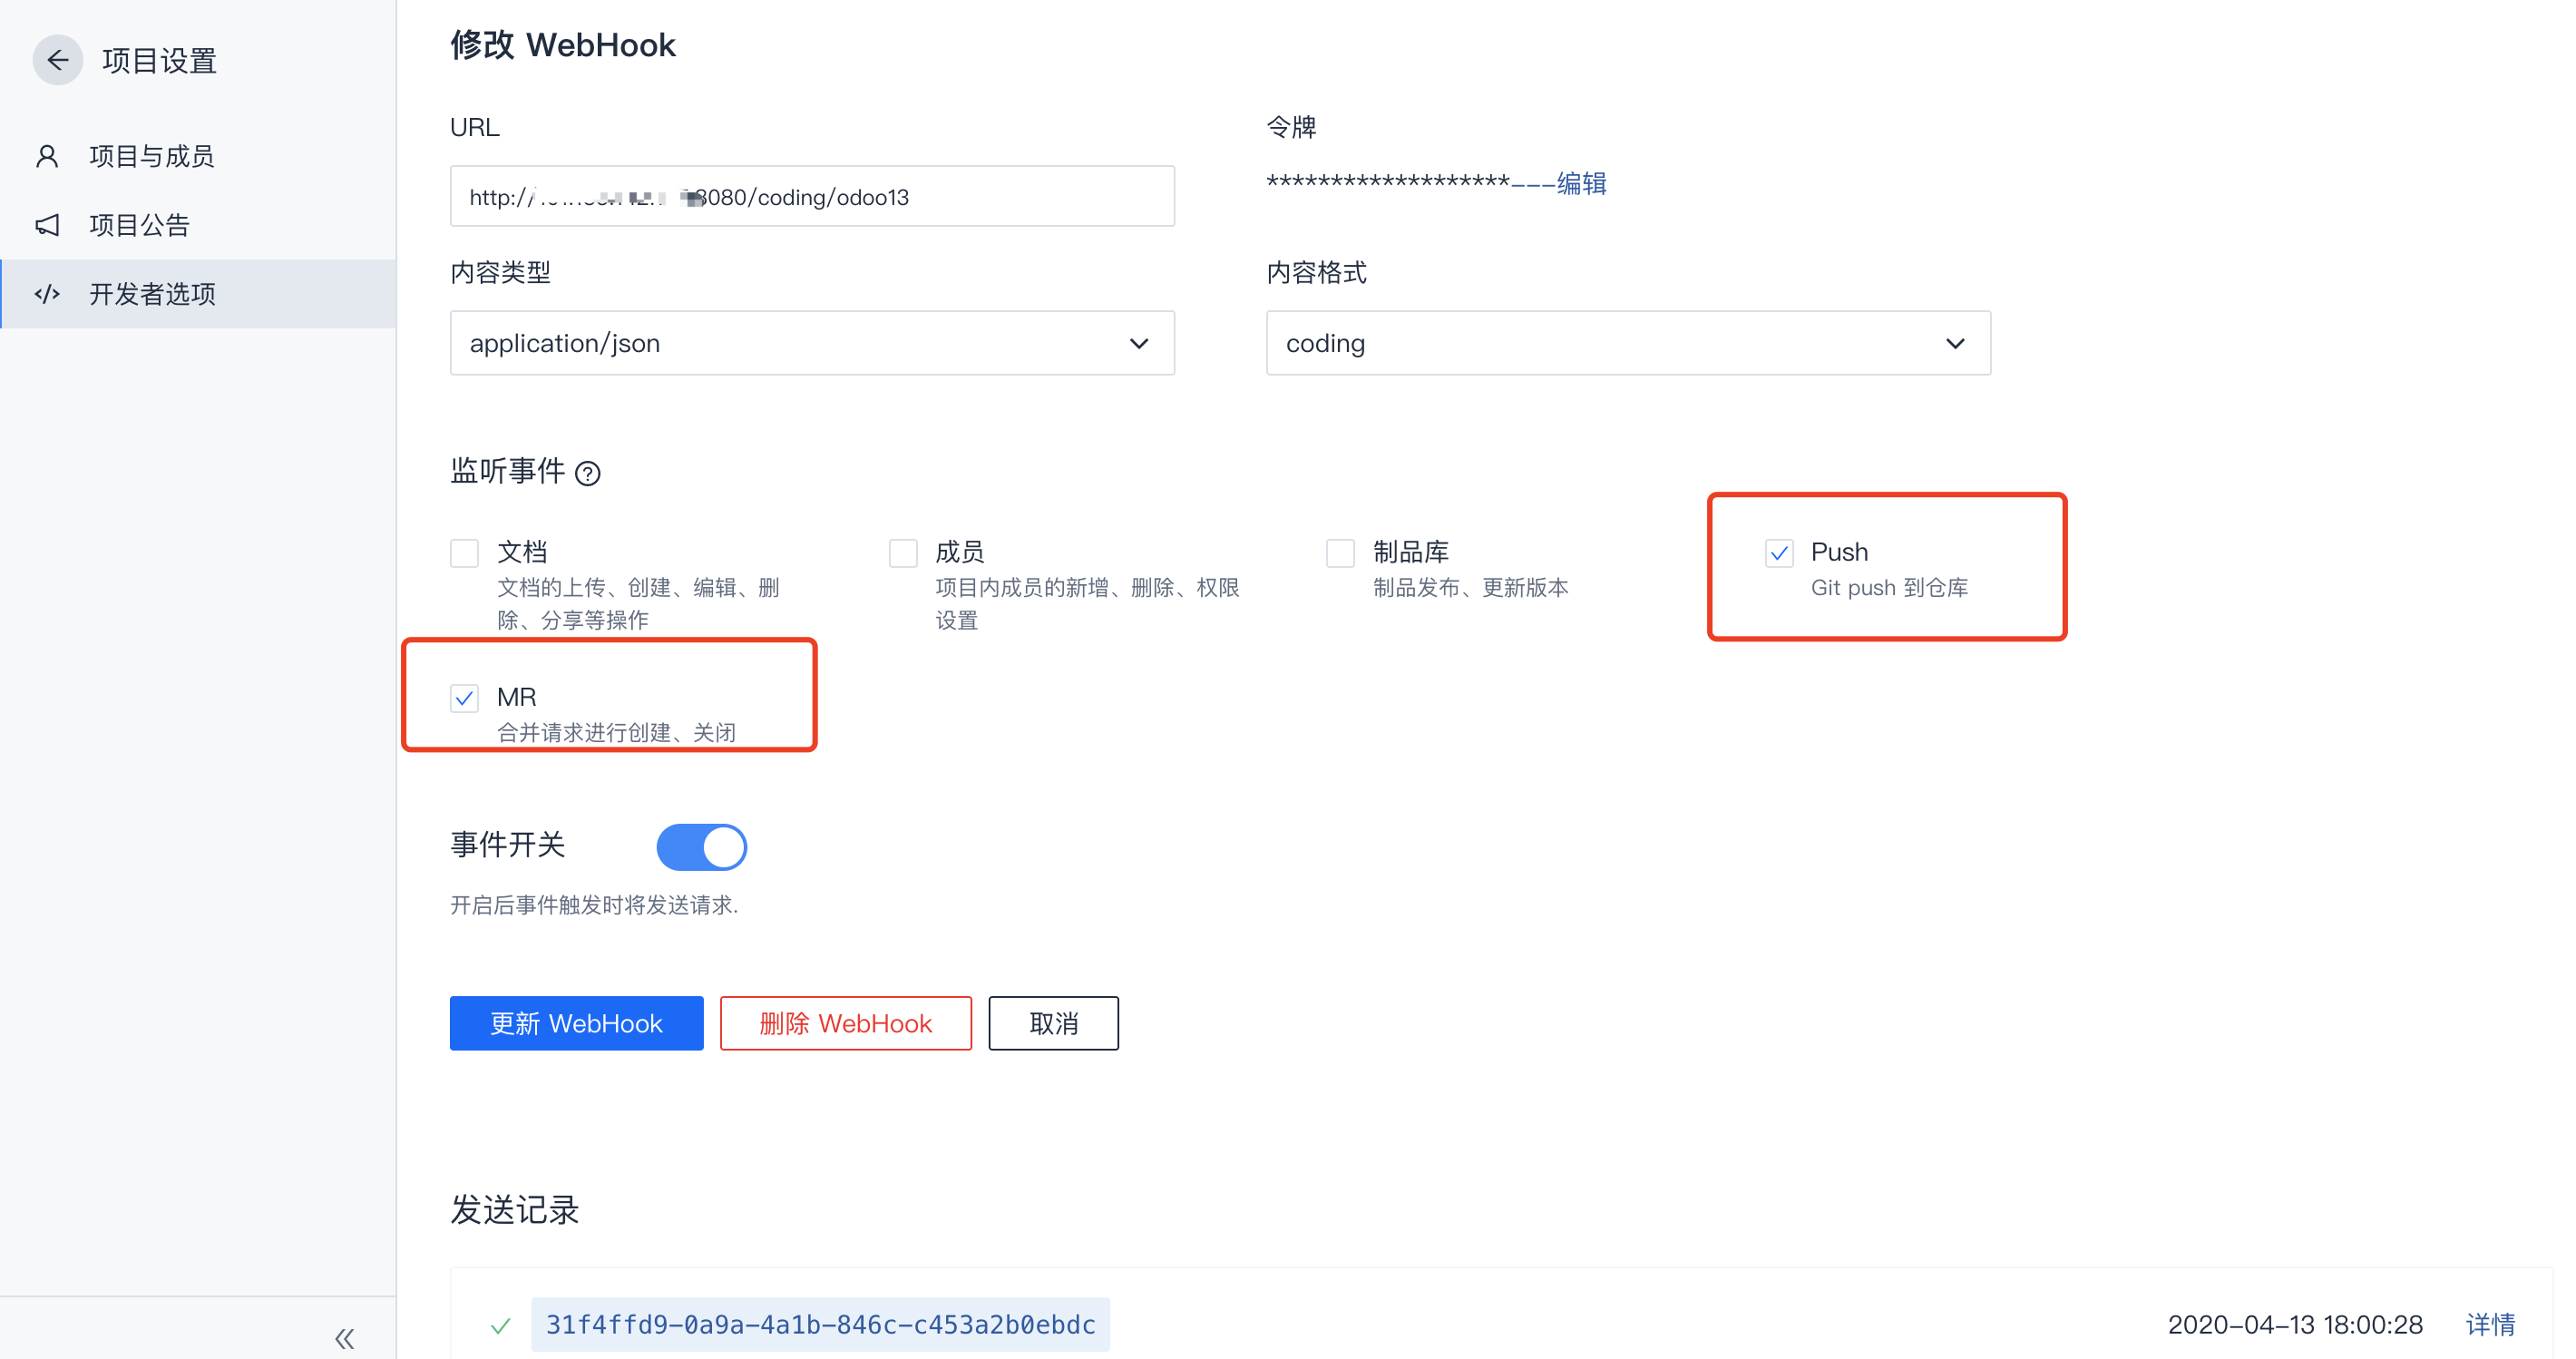Viewport: 2576px width, 1359px height.
Task: Click the 删除 WebHook button
Action: coord(845,1023)
